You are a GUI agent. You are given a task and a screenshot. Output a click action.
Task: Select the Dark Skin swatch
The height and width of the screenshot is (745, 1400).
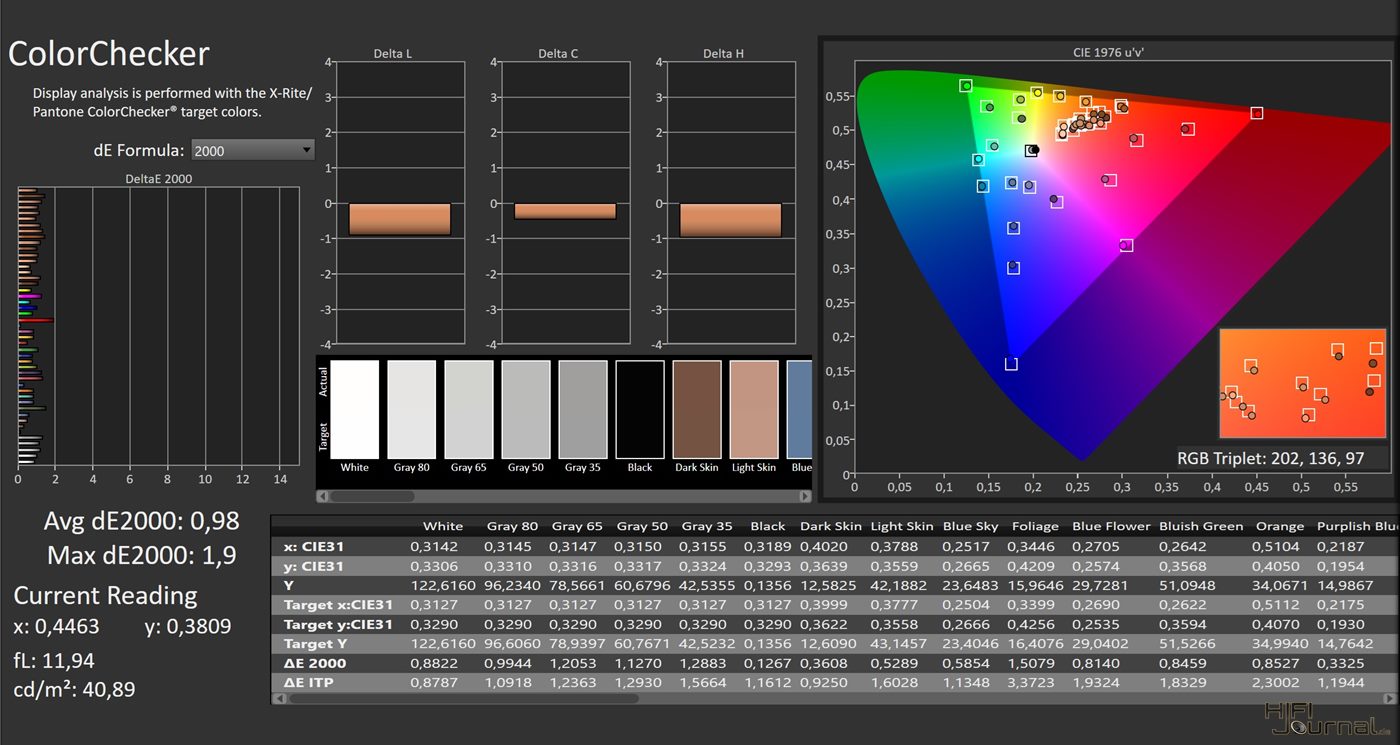pos(697,409)
